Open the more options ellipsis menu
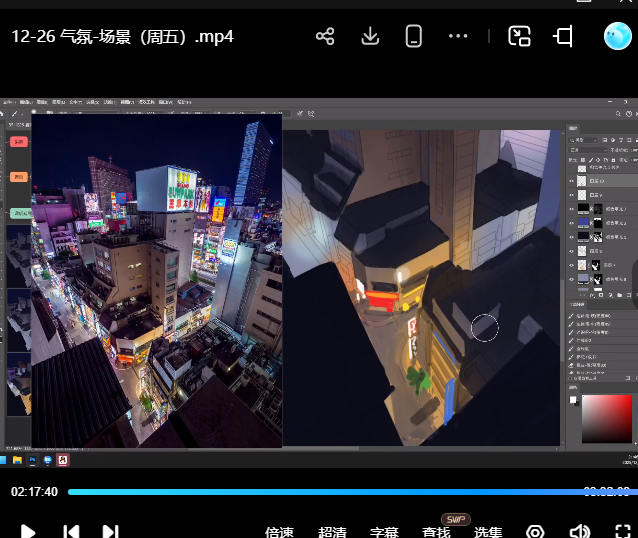 [x=458, y=37]
